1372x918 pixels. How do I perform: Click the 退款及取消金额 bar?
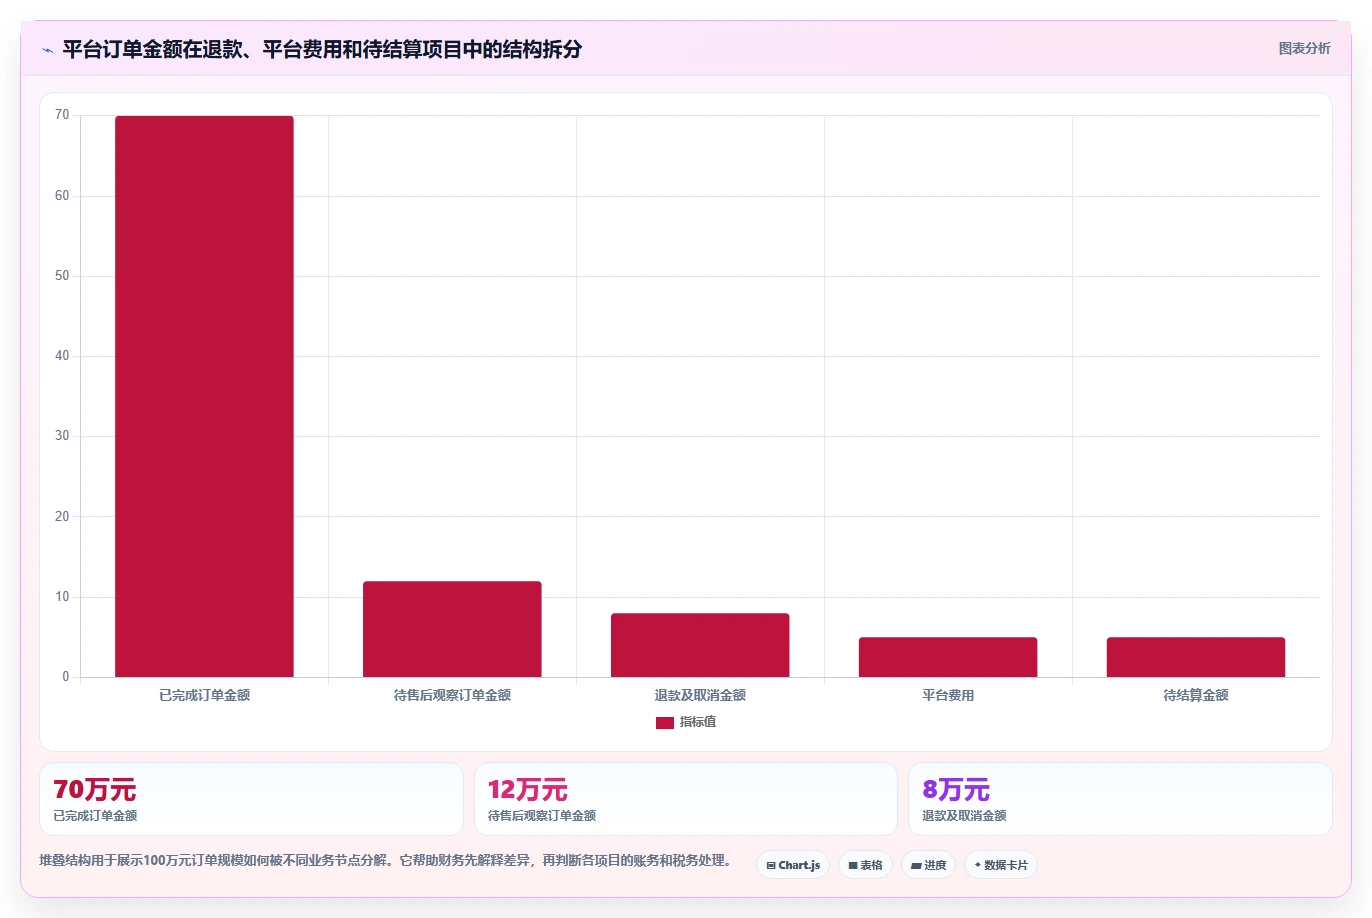click(700, 645)
